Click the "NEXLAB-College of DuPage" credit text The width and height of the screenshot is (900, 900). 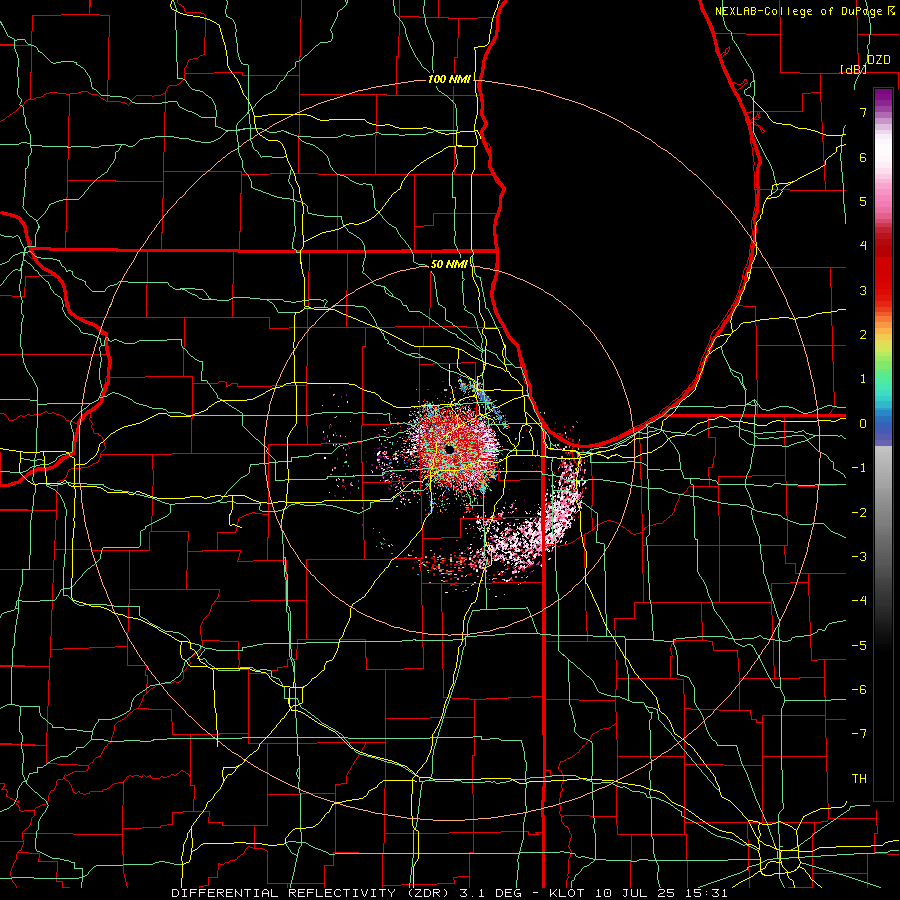(x=800, y=11)
